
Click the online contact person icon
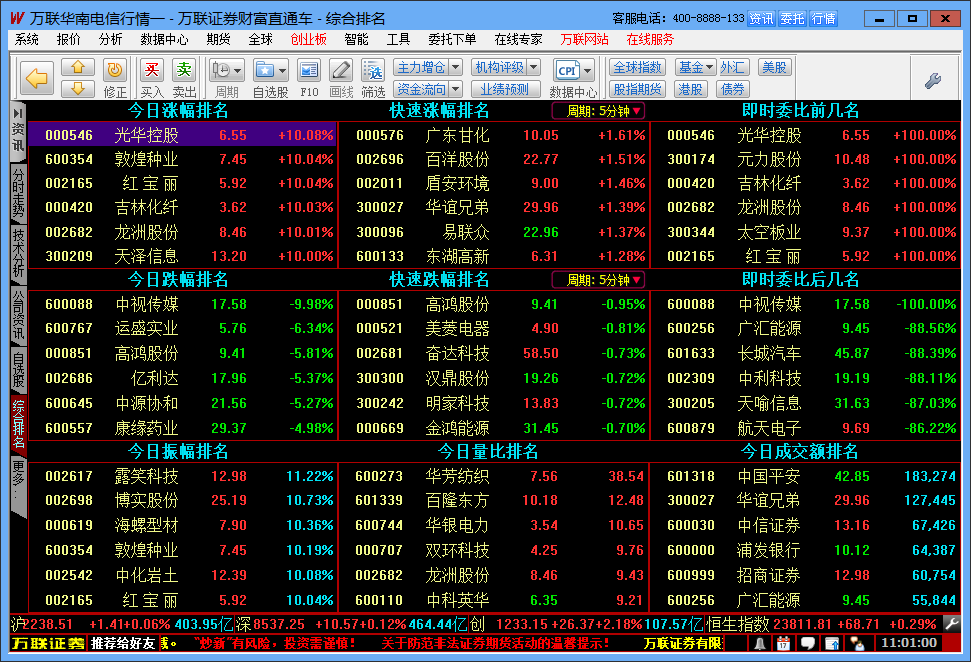coord(857,643)
